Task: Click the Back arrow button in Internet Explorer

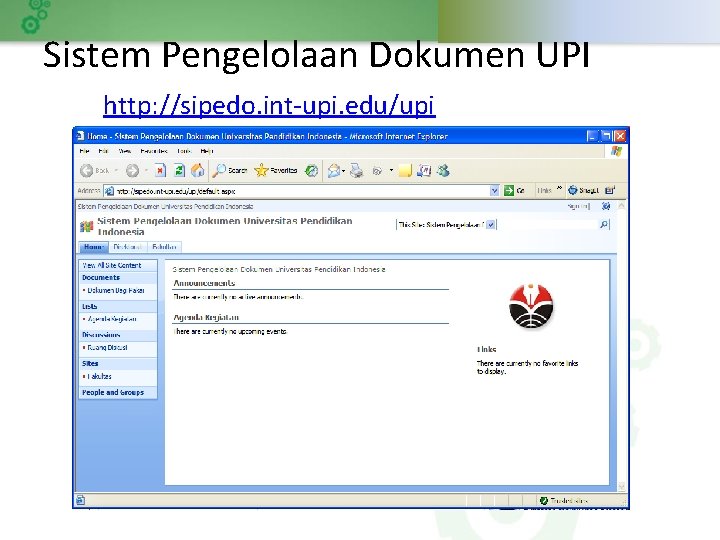Action: point(86,170)
